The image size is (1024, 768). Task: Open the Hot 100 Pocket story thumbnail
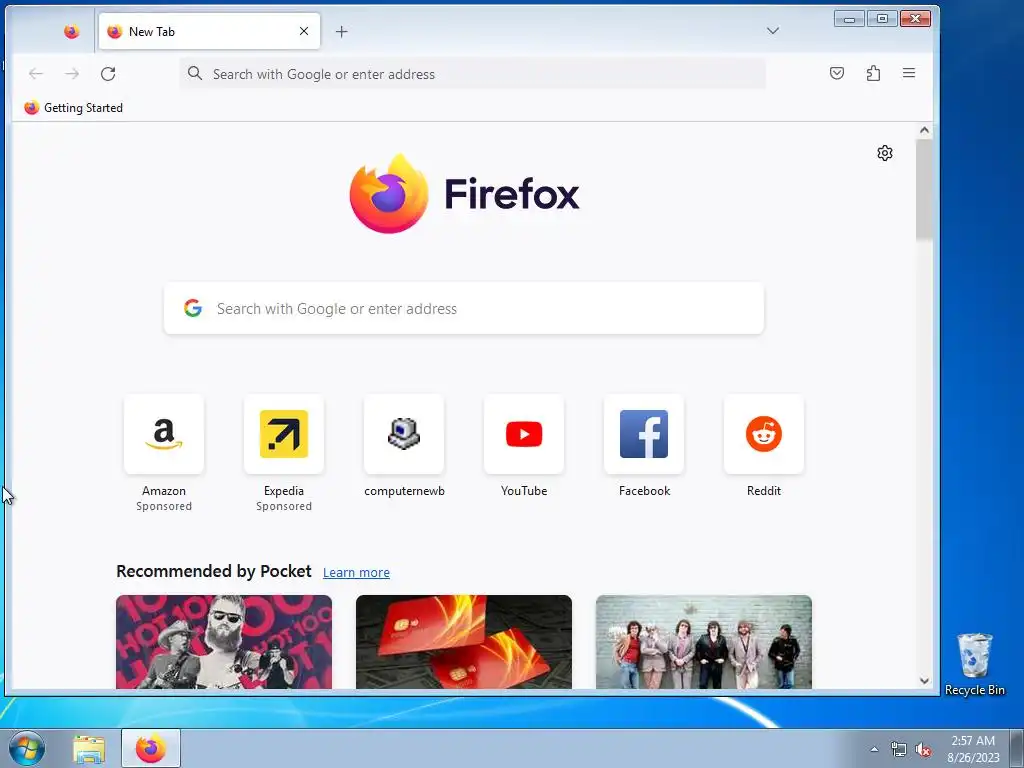tap(224, 642)
